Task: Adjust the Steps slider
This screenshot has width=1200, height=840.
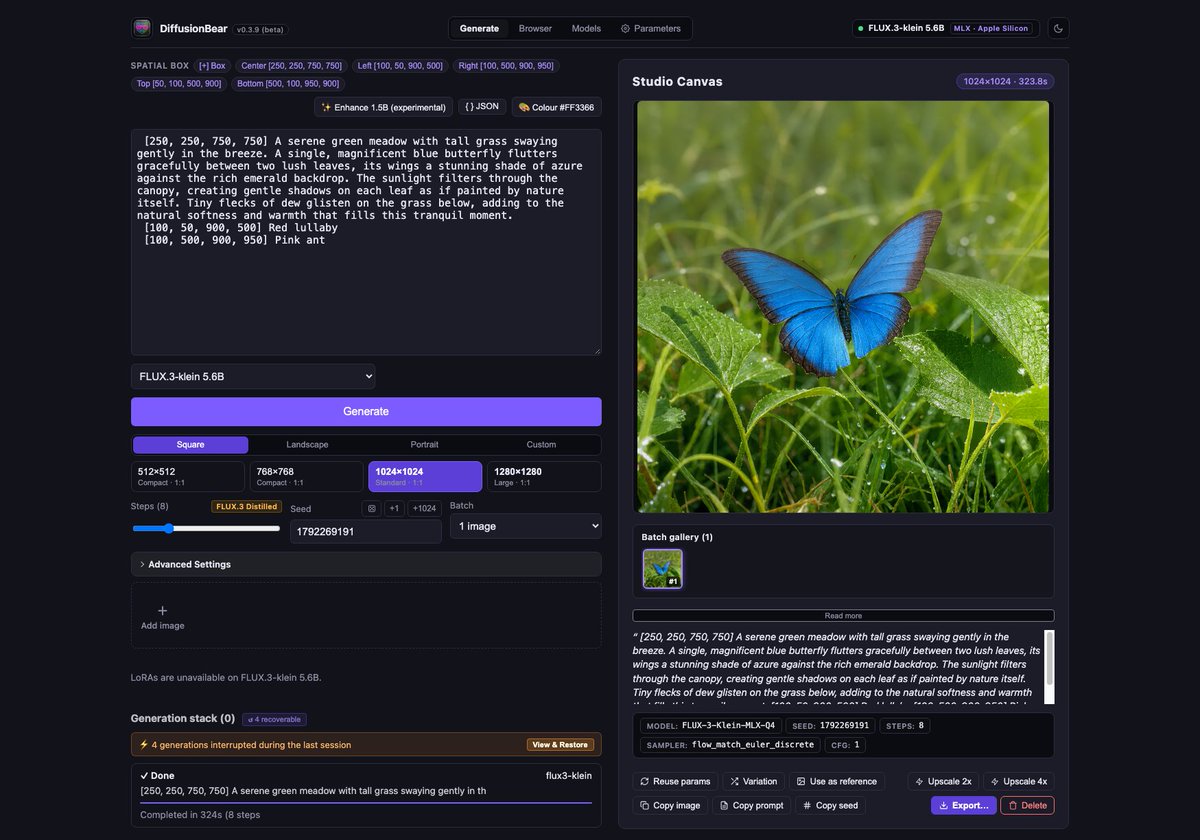Action: click(x=206, y=528)
